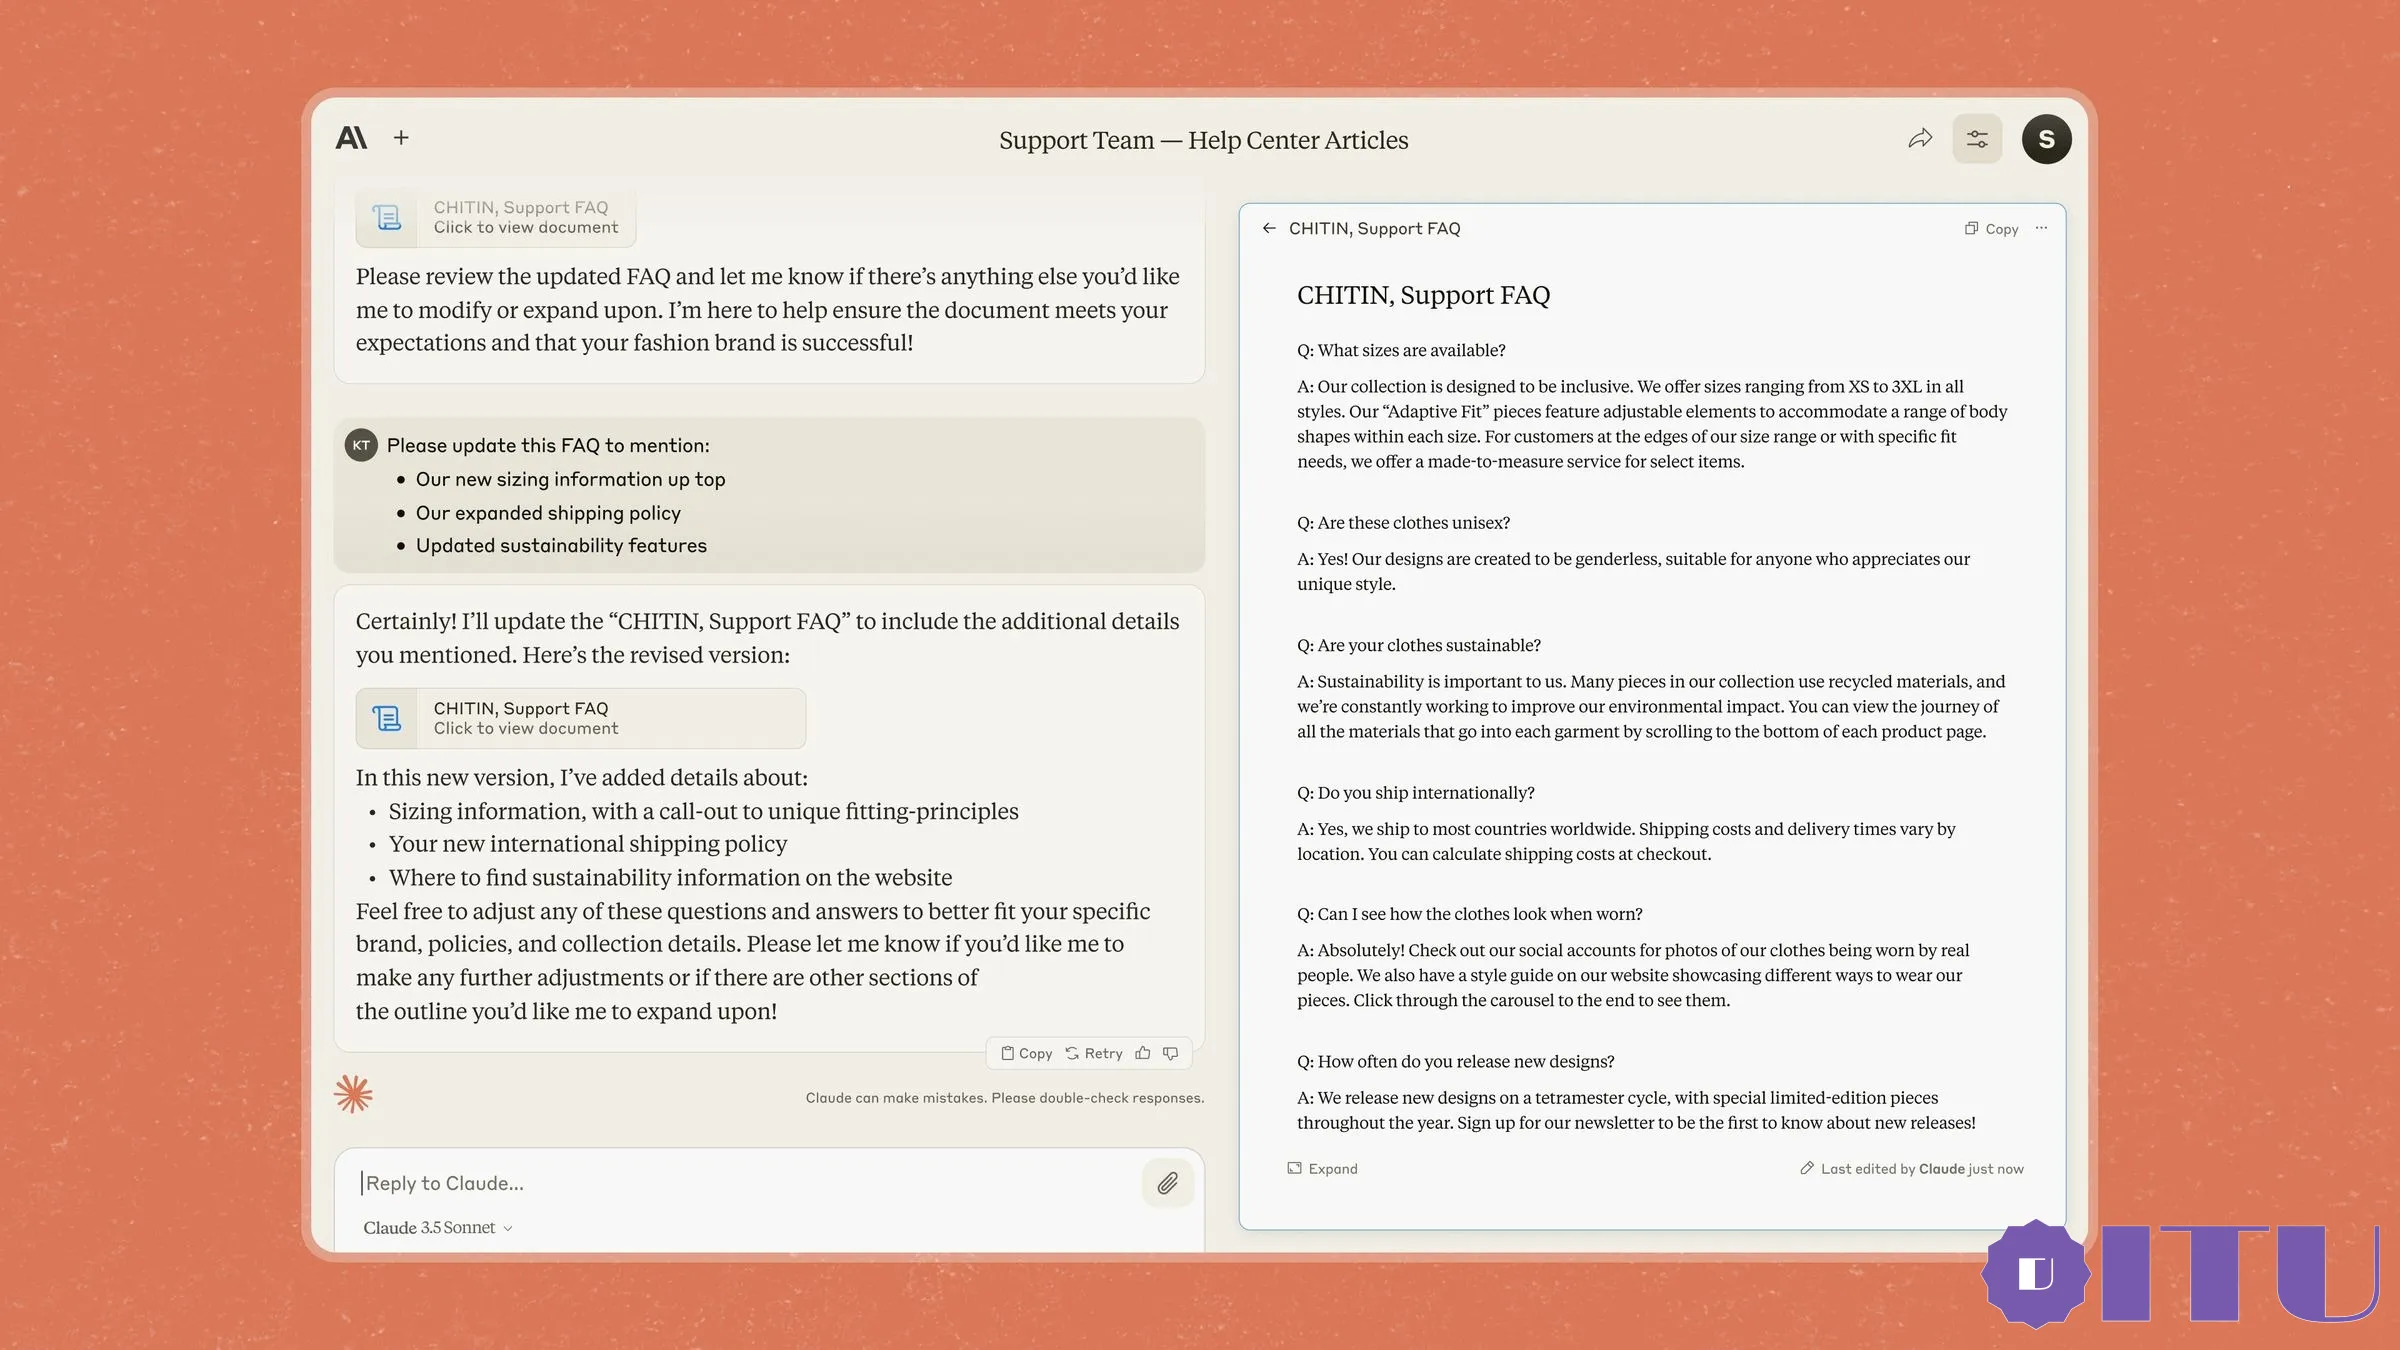
Task: Click bullet 'Updated sustainability features'
Action: pos(561,546)
